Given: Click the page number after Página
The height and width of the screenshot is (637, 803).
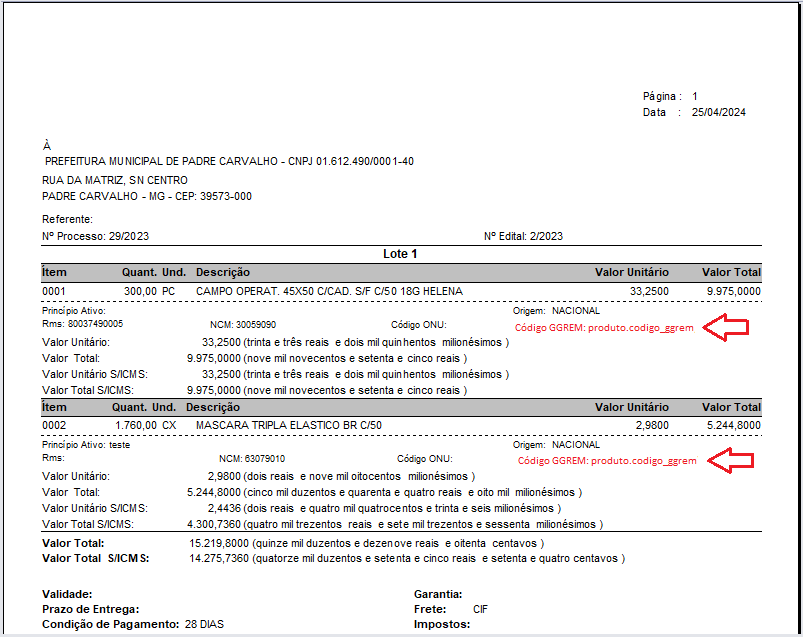Looking at the screenshot, I should click(x=695, y=96).
